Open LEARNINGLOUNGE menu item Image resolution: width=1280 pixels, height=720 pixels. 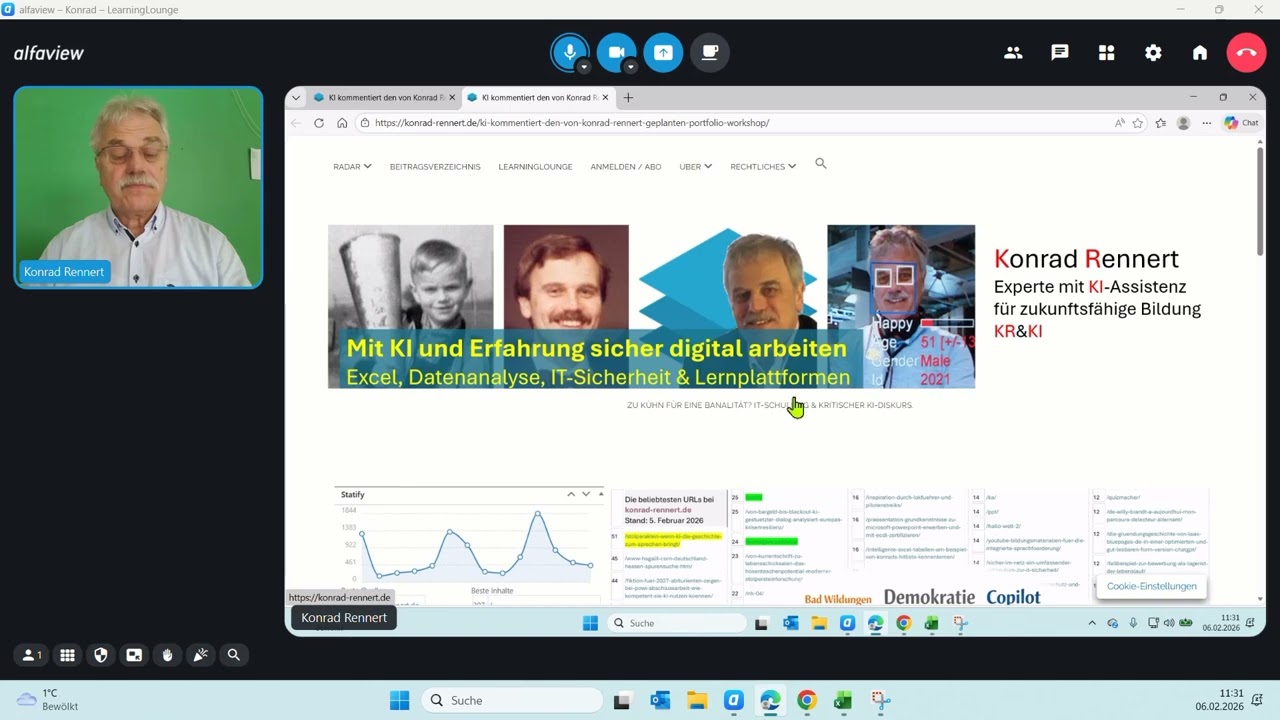[535, 167]
